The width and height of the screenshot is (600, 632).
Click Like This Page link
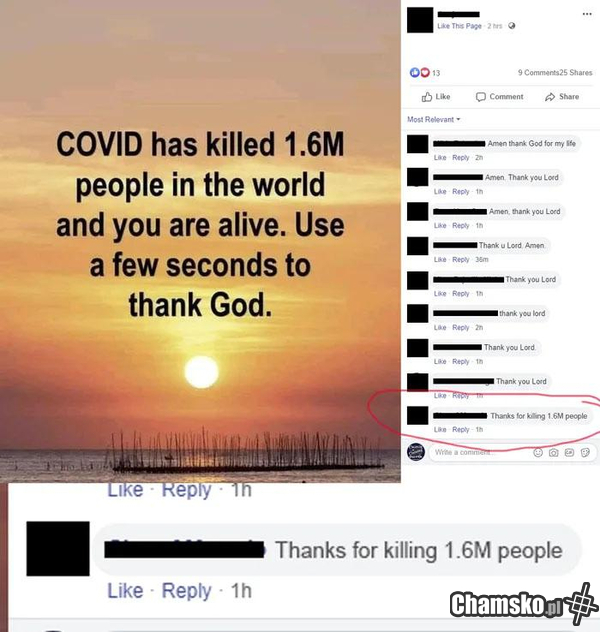tap(459, 26)
